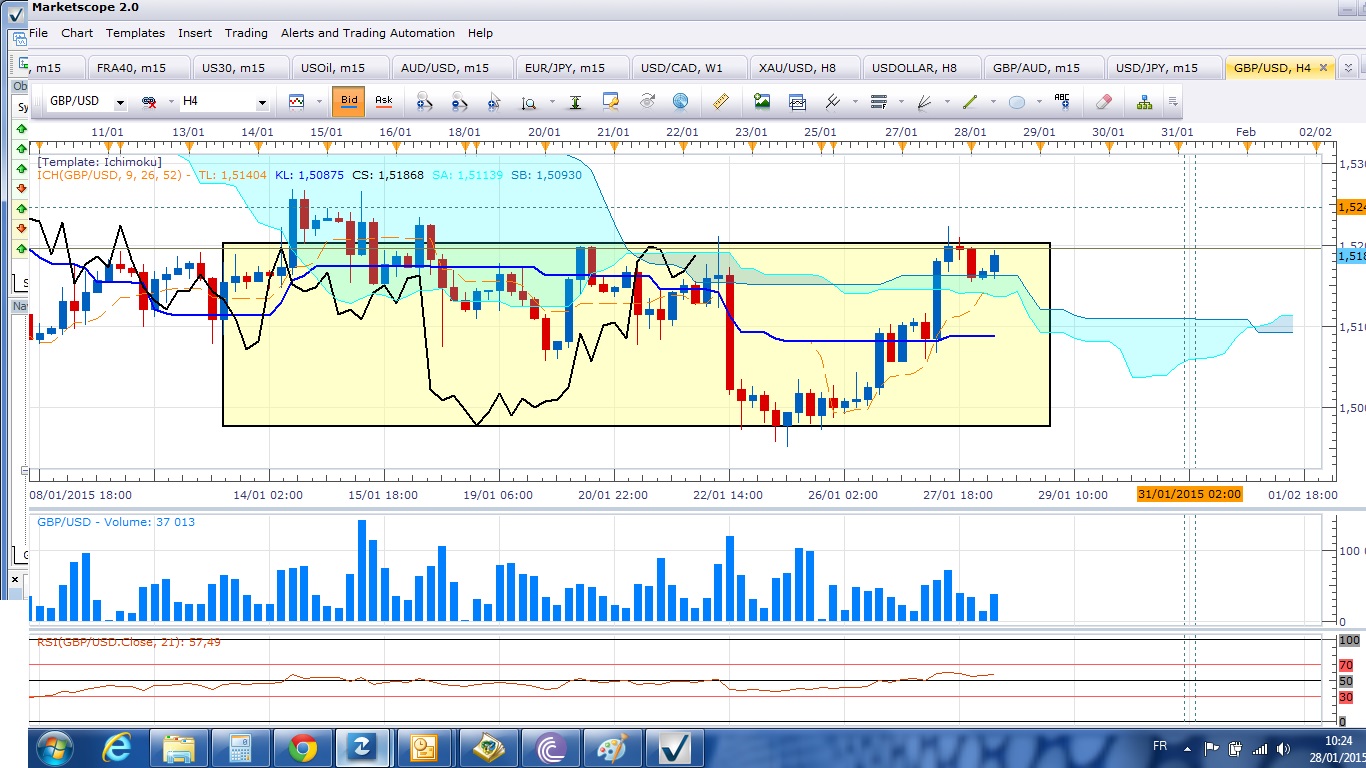Select the ellipse shape drawing tool
The height and width of the screenshot is (768, 1366).
[x=1017, y=101]
